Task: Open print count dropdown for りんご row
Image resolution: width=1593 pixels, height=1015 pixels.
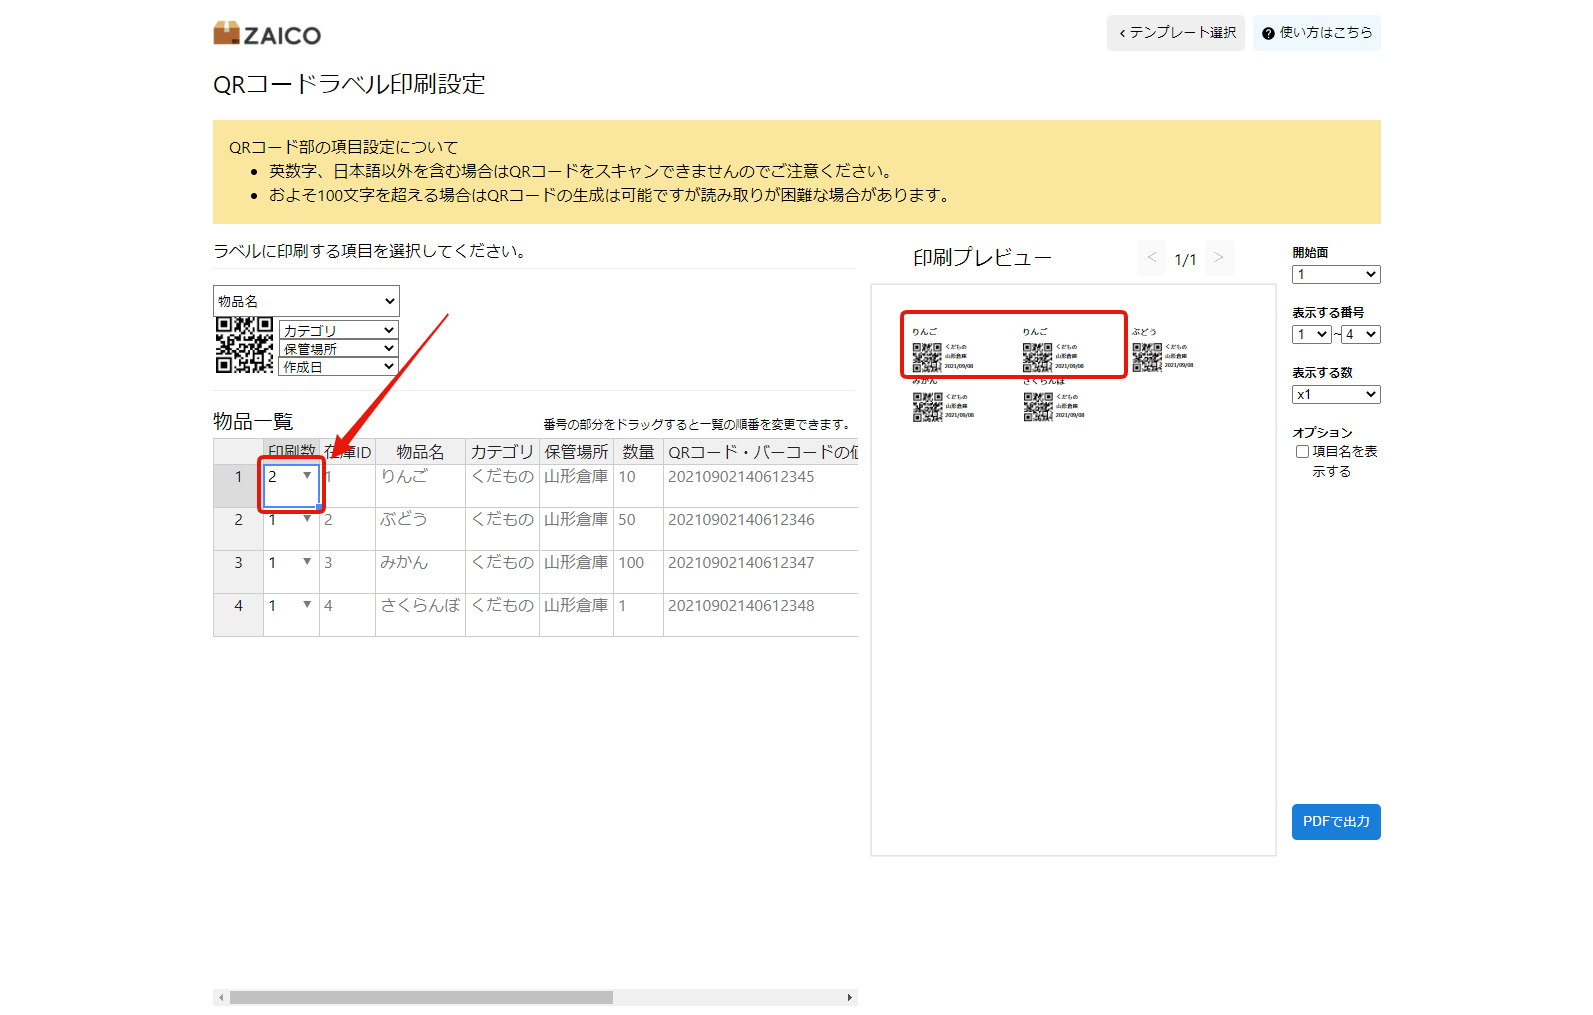Action: pyautogui.click(x=307, y=476)
